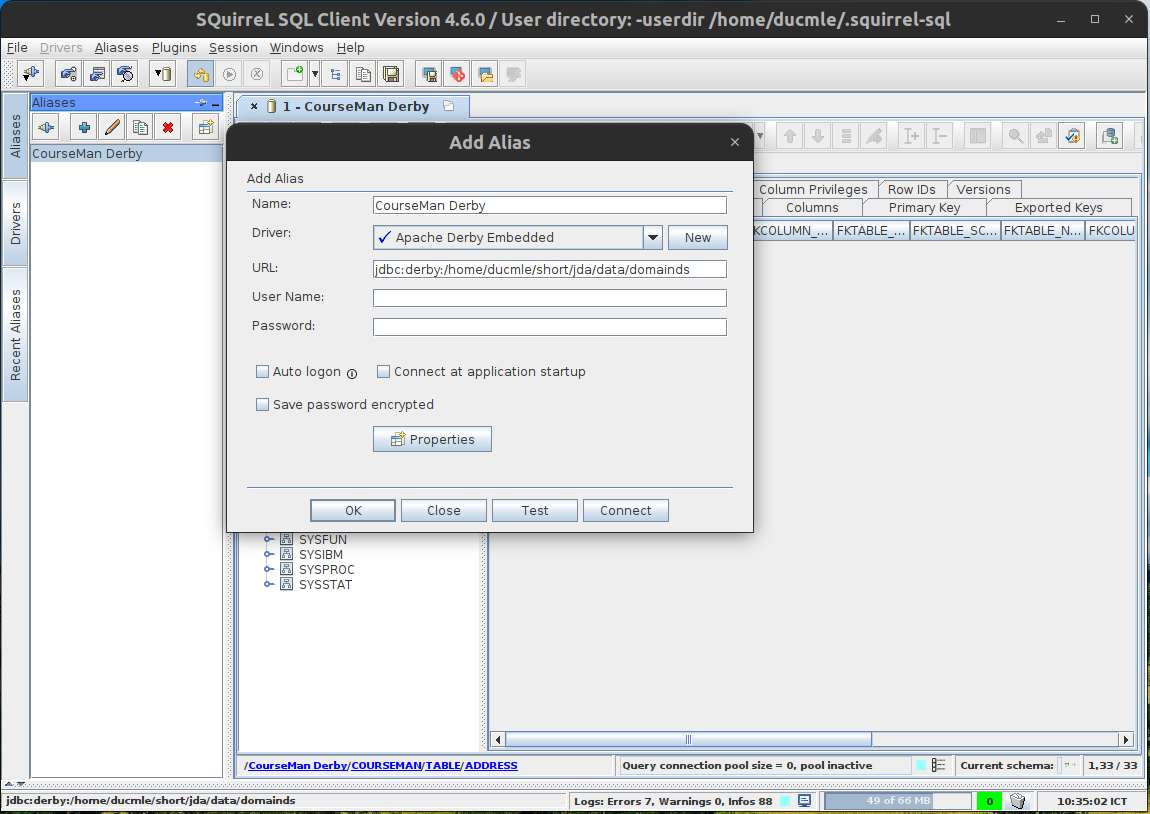1150x814 pixels.
Task: Click the New driver button
Action: point(697,238)
